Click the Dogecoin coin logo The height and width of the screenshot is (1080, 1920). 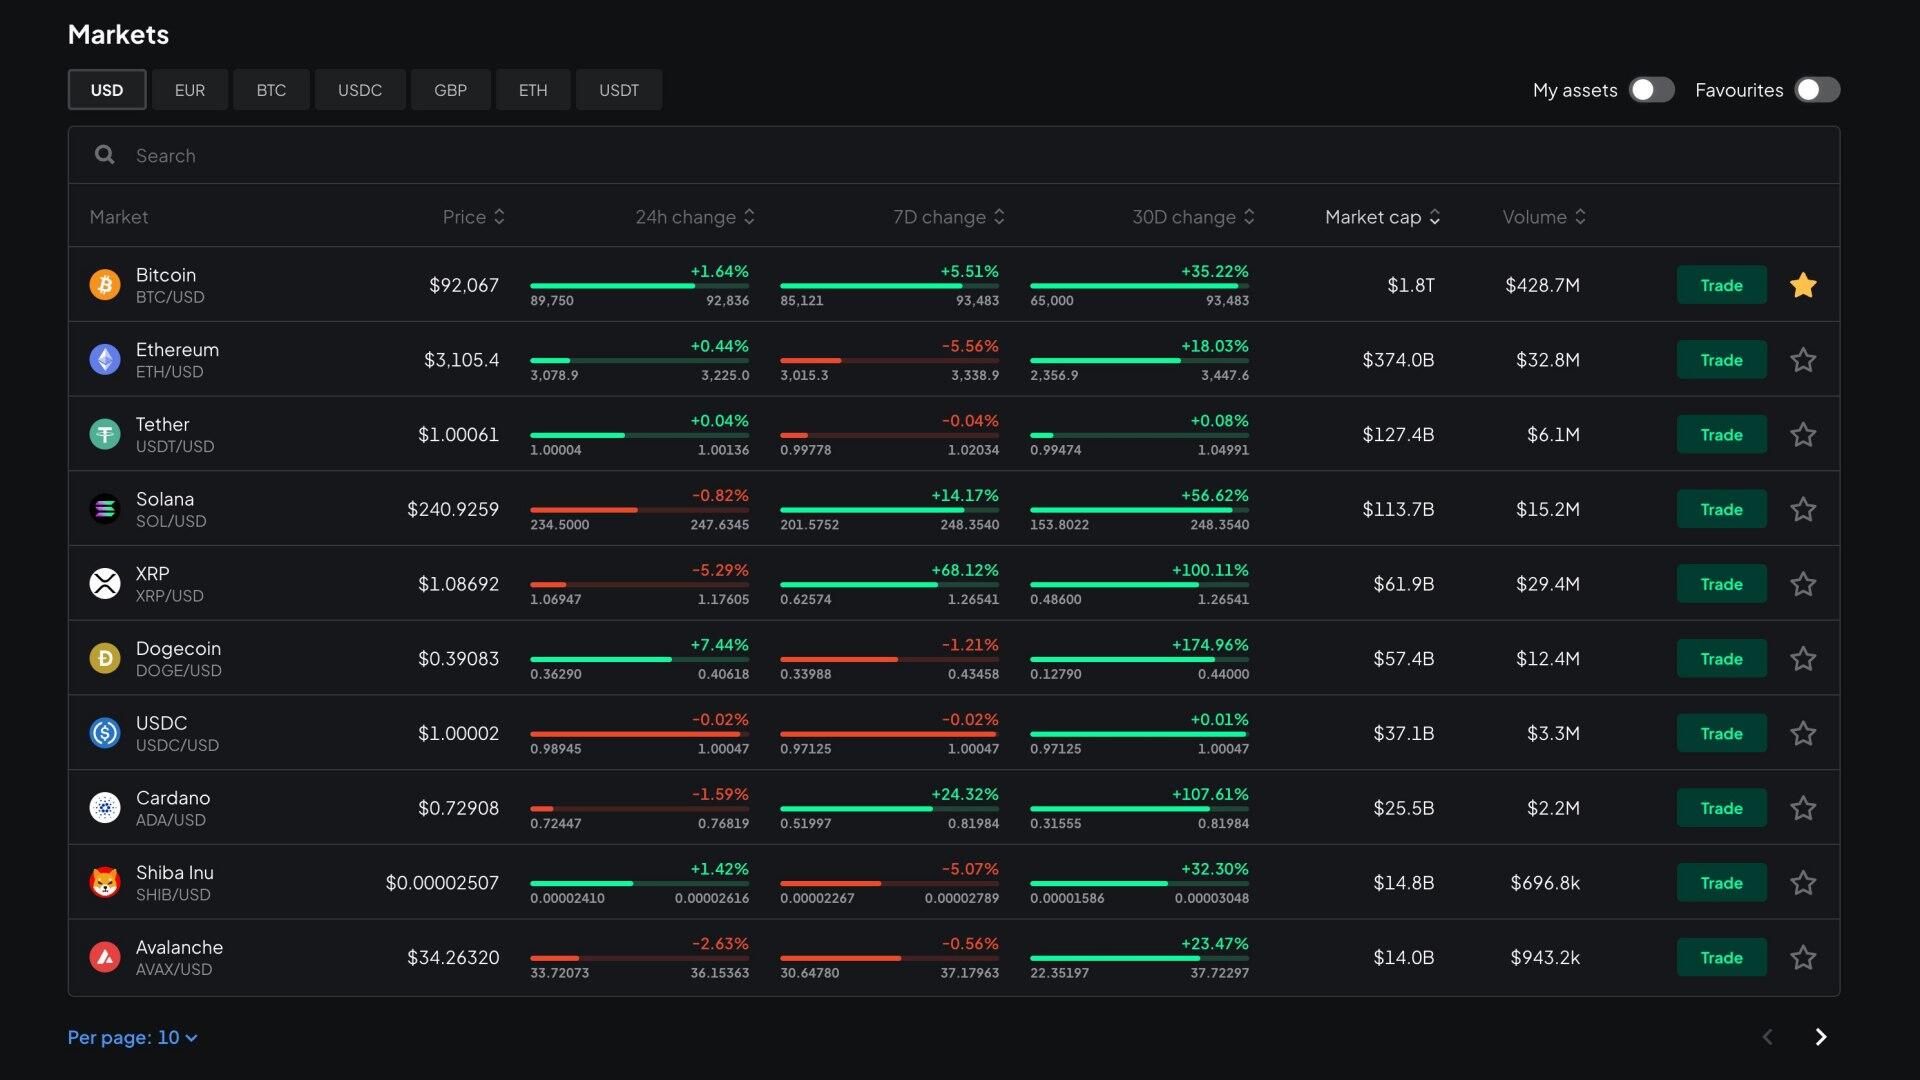(105, 658)
